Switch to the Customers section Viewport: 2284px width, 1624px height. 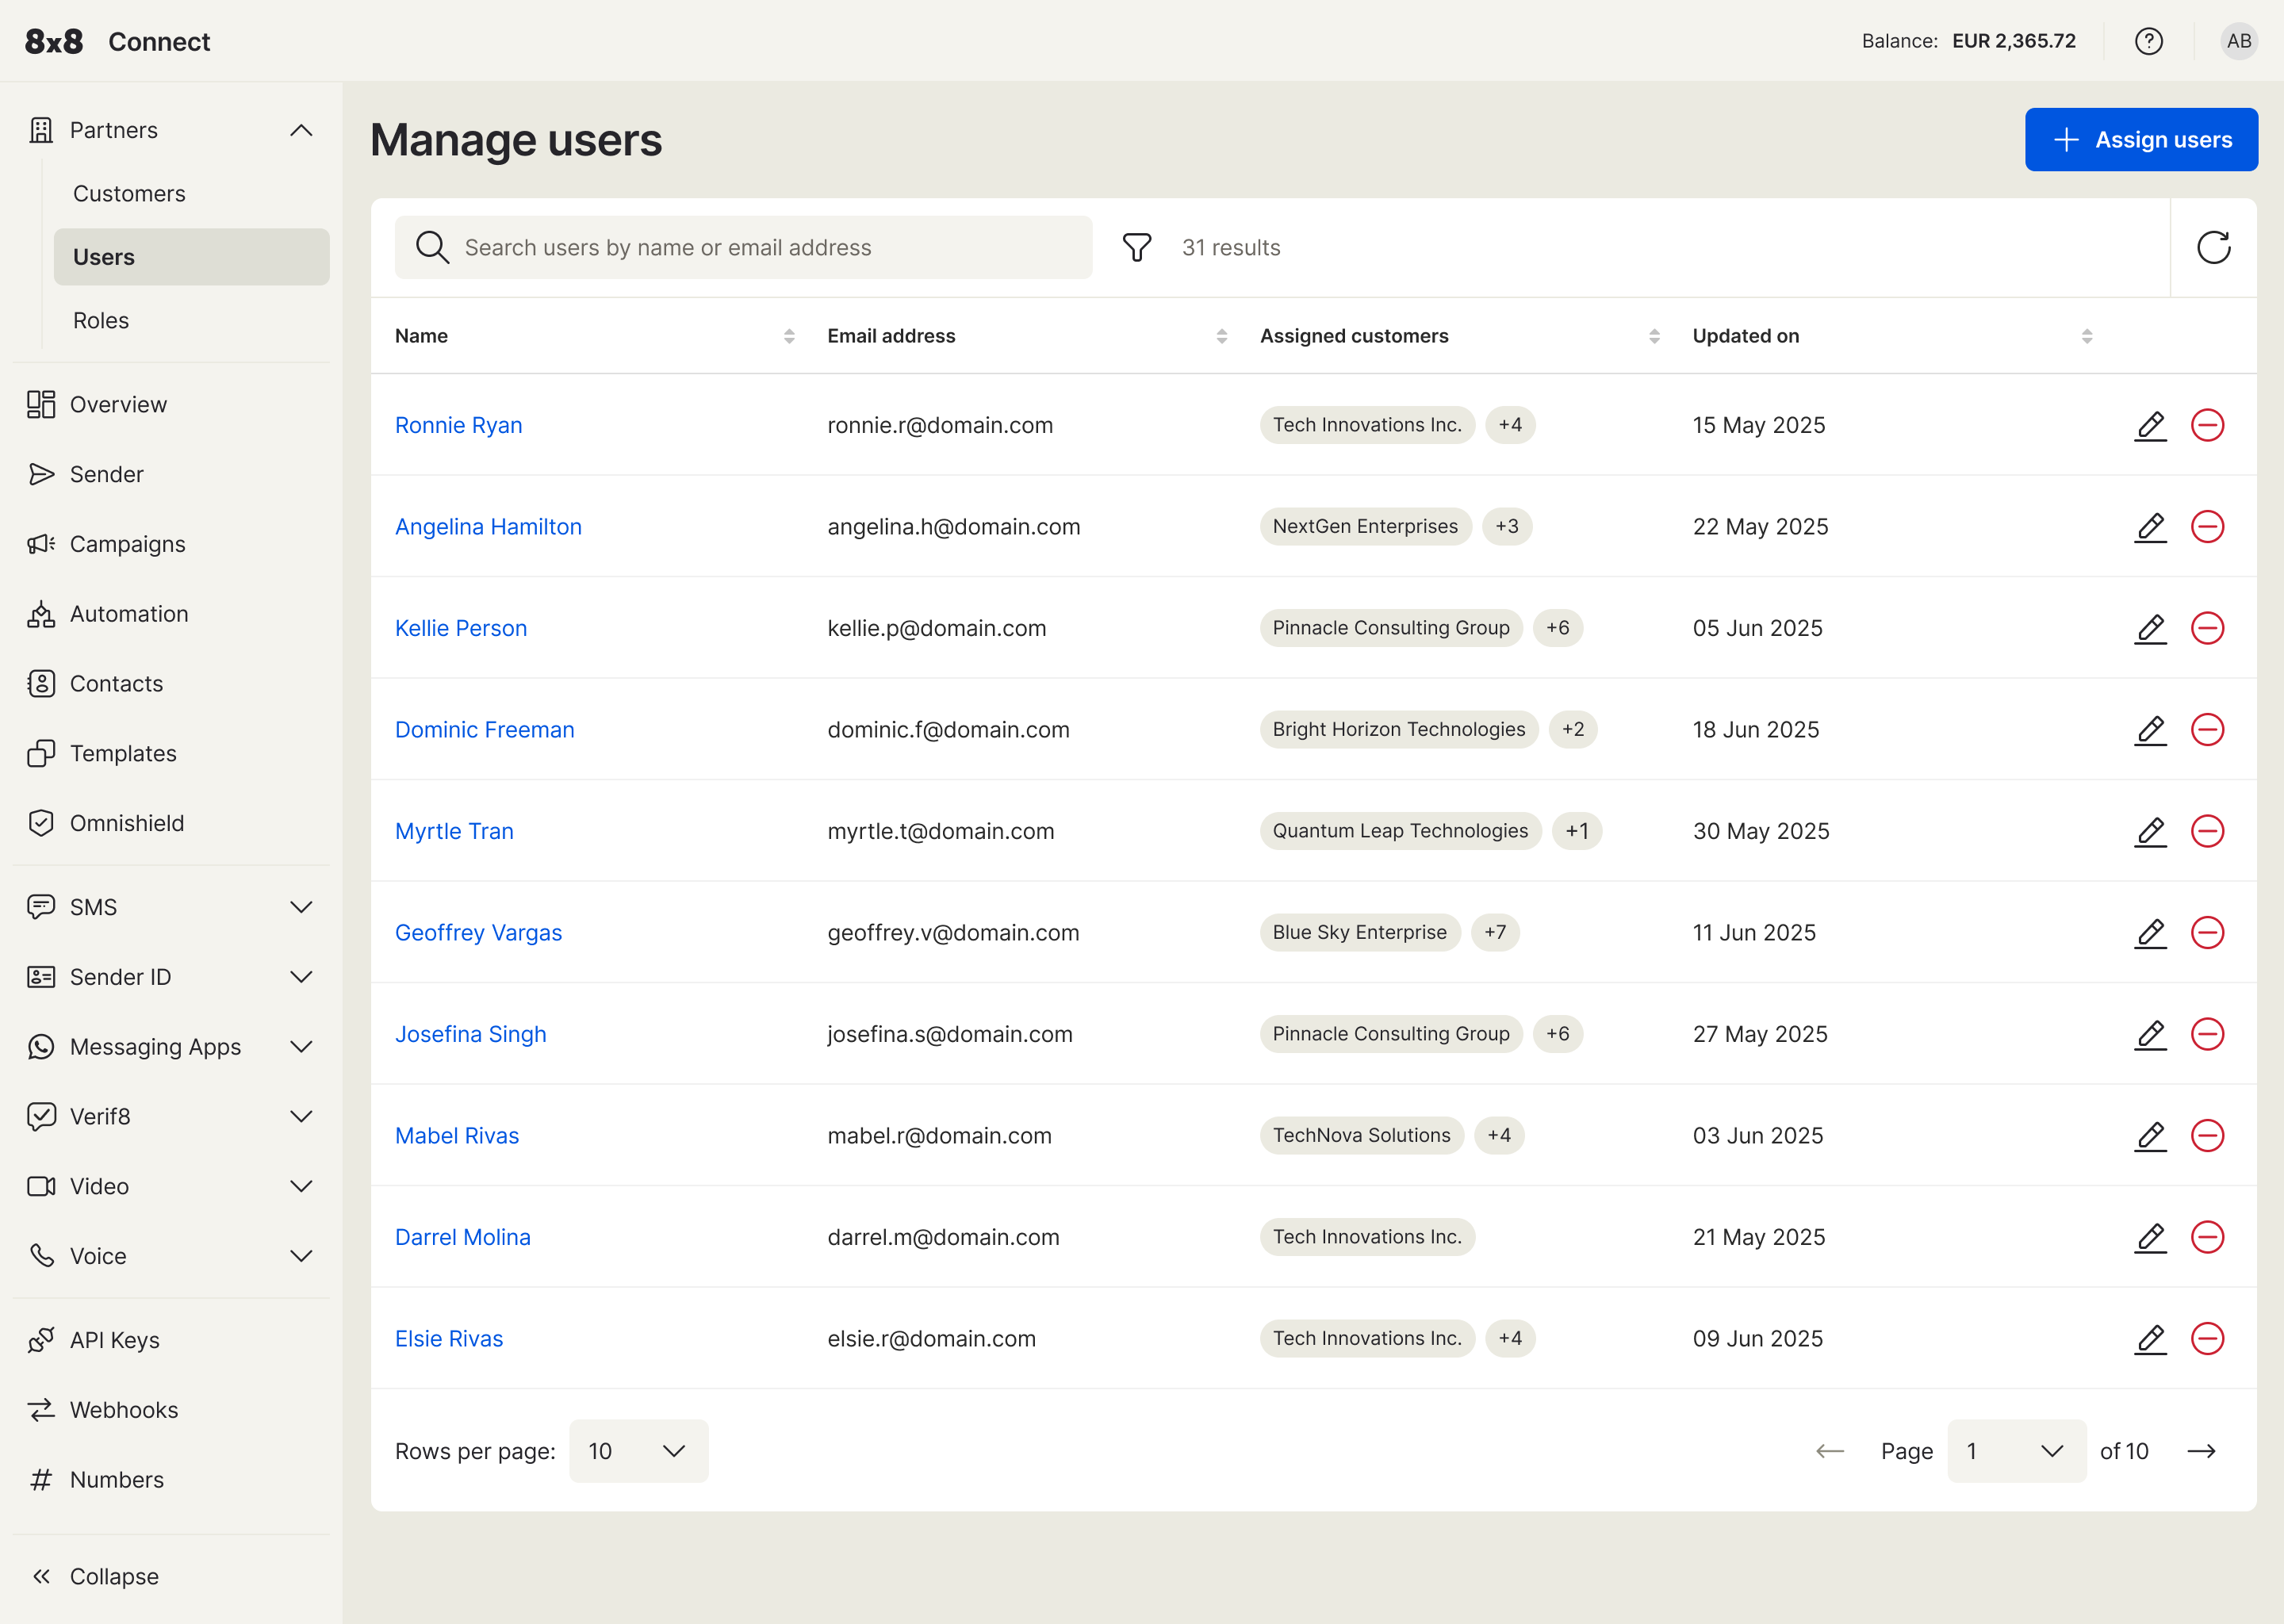pos(128,193)
